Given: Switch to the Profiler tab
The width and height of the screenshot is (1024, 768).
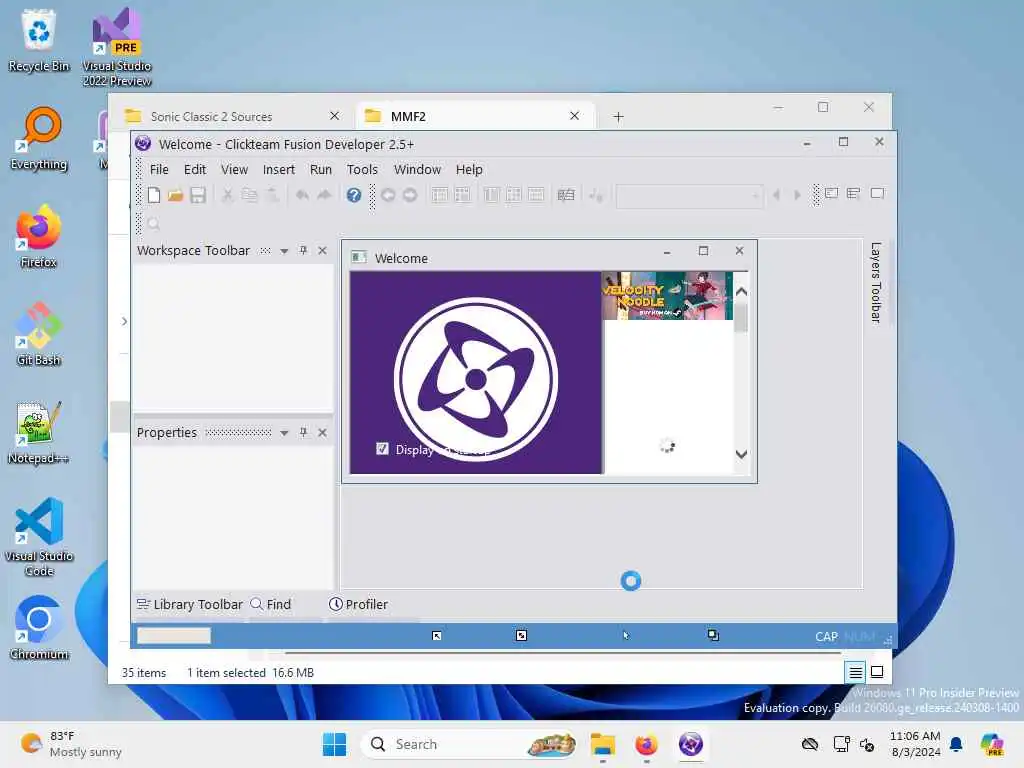Looking at the screenshot, I should click(359, 605).
